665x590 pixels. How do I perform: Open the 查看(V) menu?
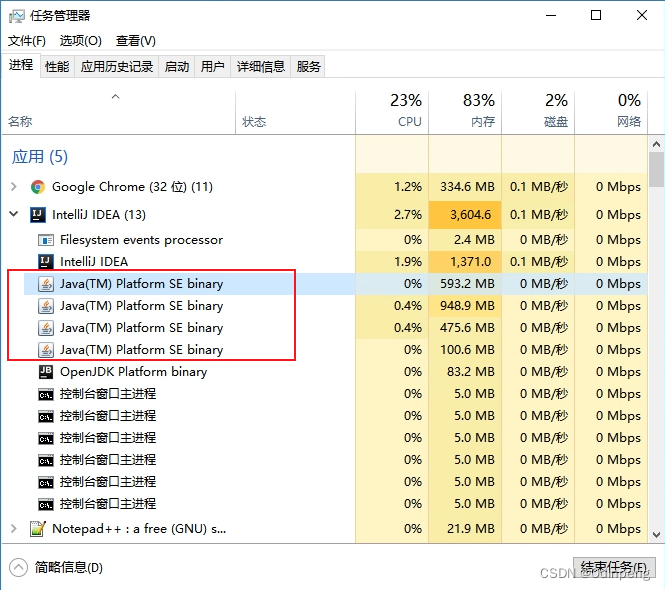(x=136, y=41)
